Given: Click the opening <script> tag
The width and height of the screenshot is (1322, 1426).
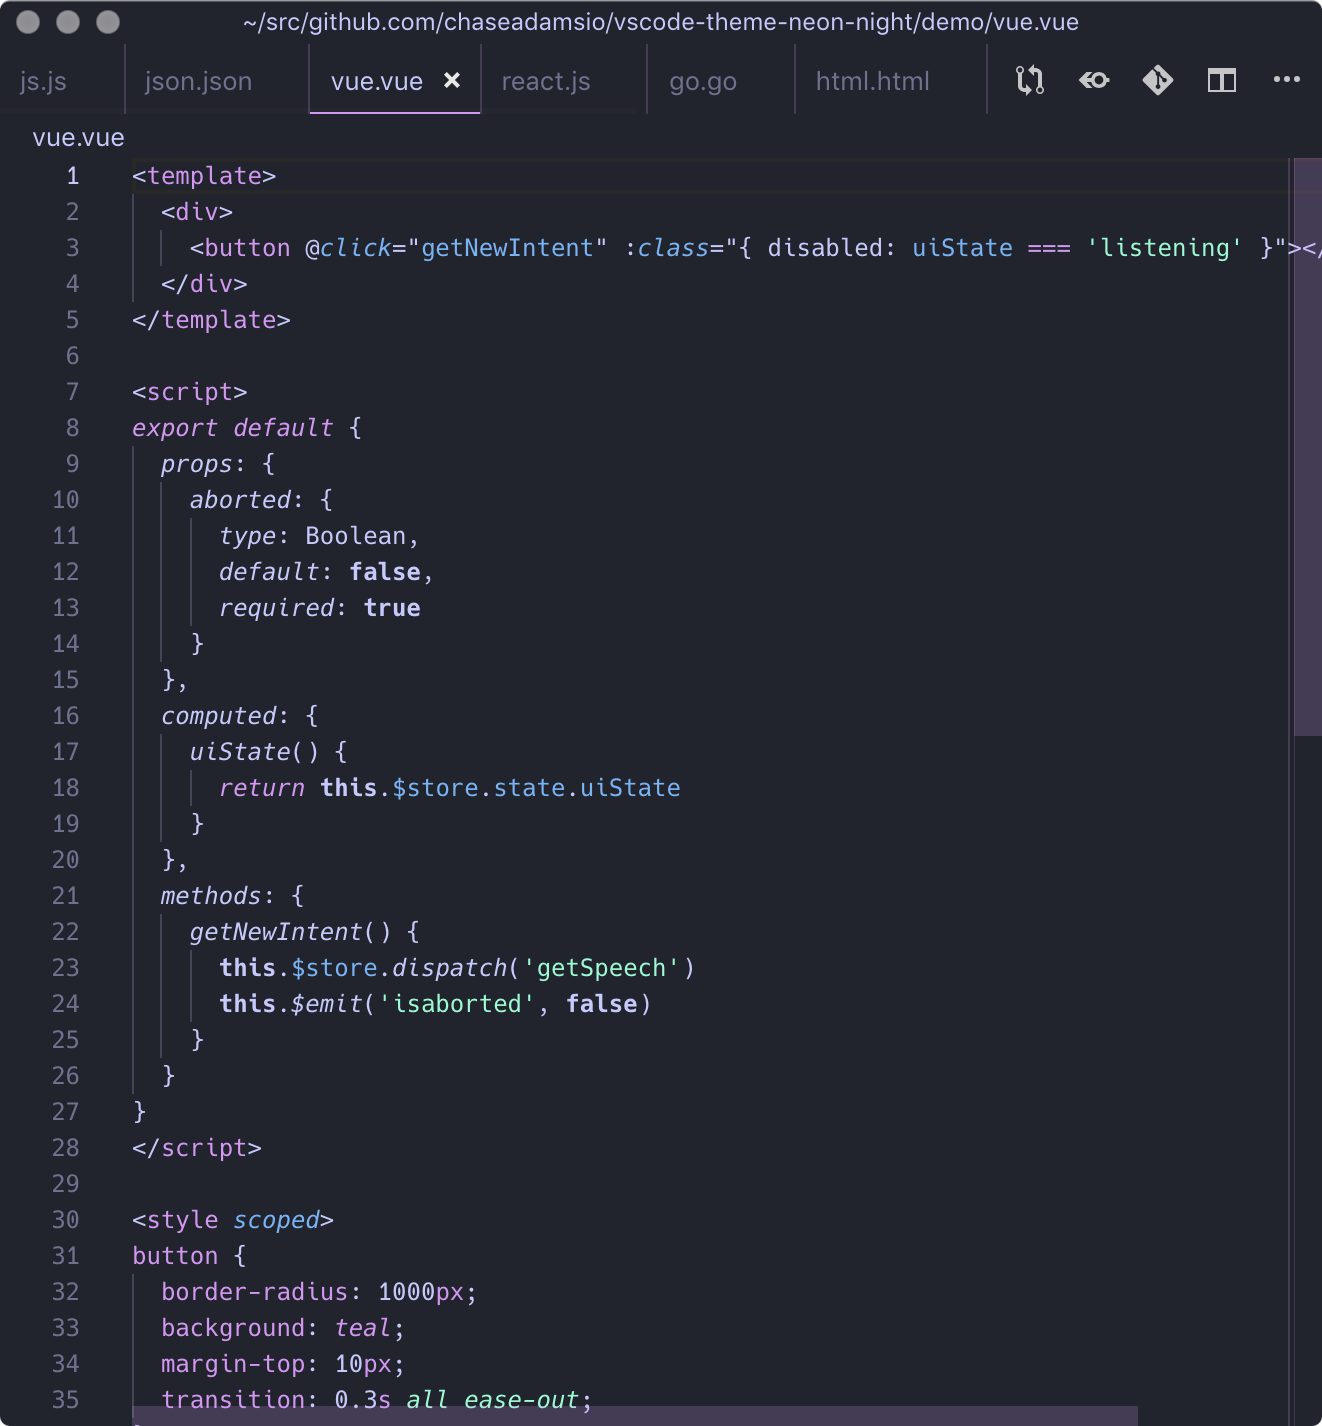Looking at the screenshot, I should pos(190,392).
